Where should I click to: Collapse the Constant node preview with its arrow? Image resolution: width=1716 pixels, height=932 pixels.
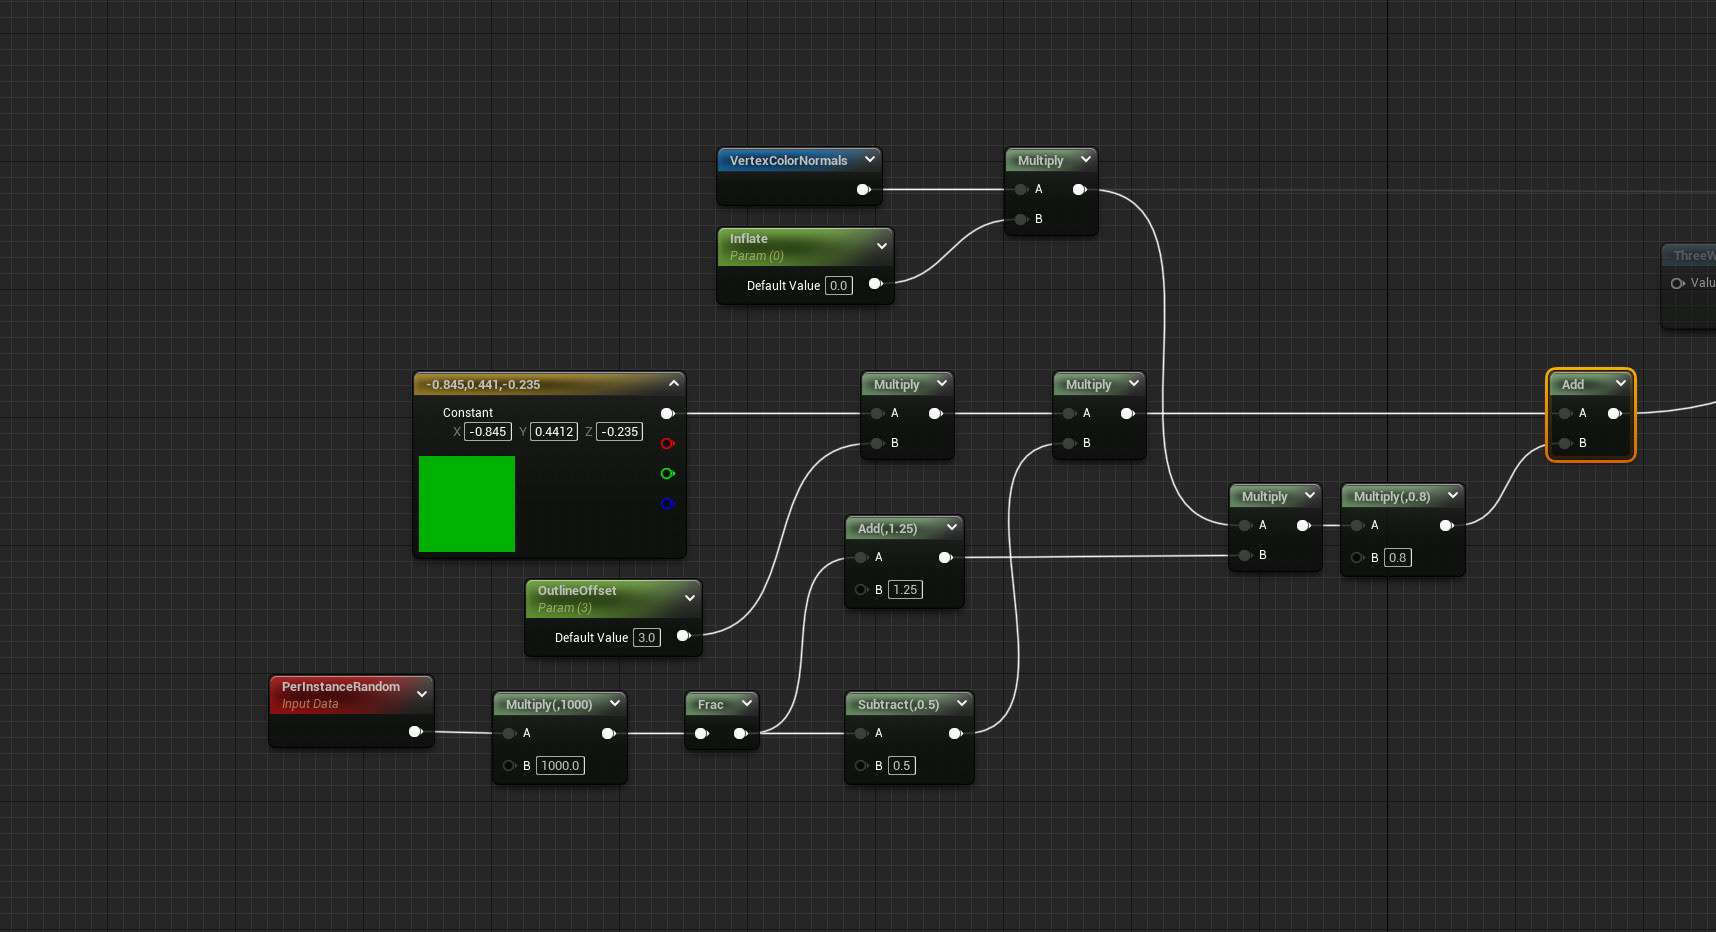pos(674,383)
